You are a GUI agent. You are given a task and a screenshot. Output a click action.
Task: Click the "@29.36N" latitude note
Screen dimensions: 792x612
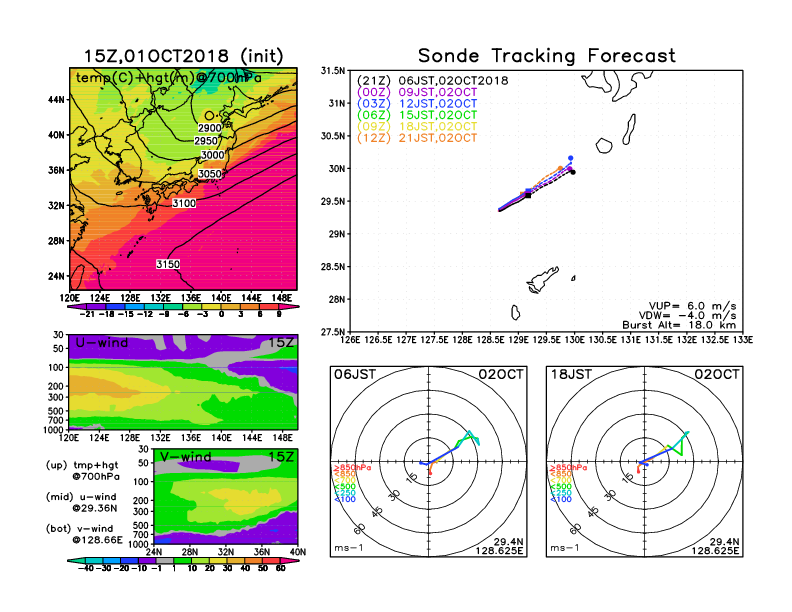tap(94, 508)
